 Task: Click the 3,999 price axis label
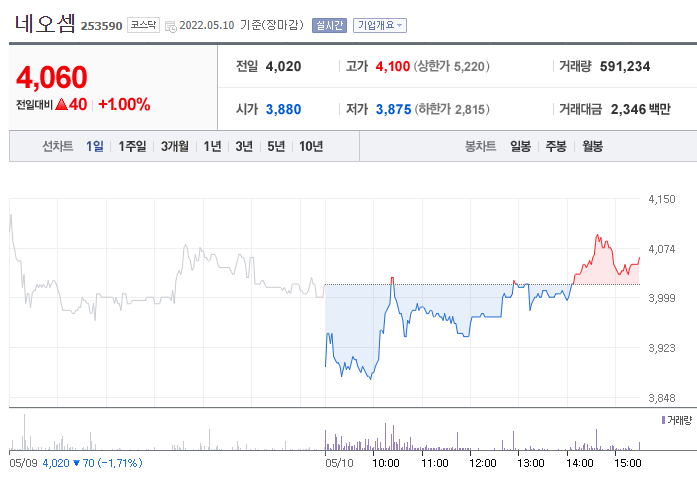661,298
